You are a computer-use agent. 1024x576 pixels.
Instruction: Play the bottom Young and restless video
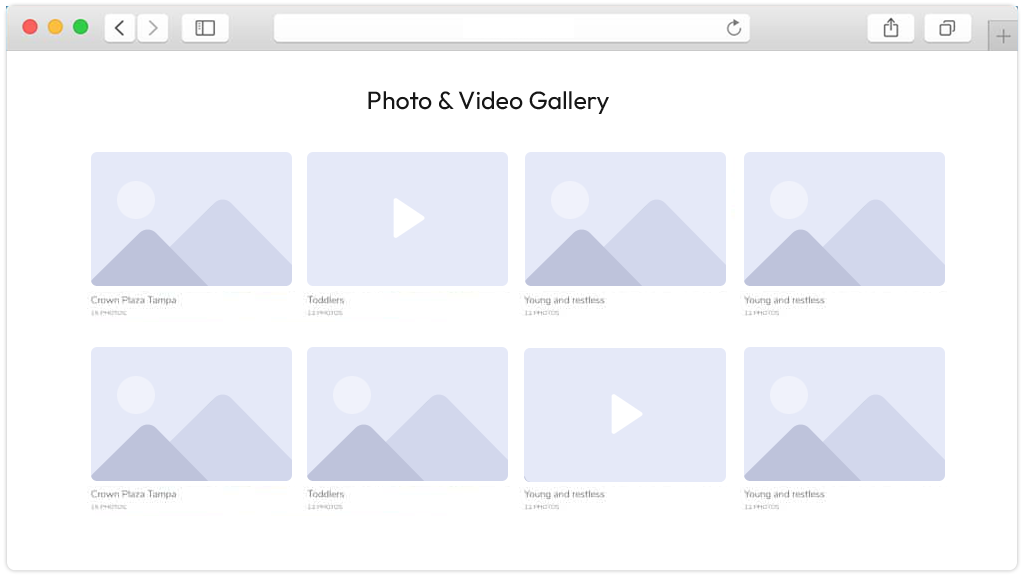[x=624, y=413]
